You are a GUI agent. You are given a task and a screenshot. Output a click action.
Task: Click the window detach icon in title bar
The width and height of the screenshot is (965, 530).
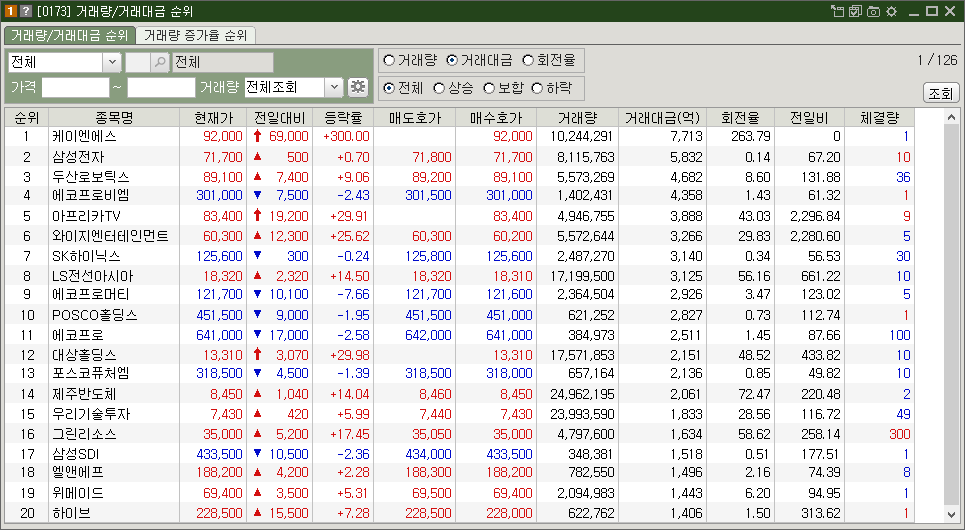click(x=837, y=11)
